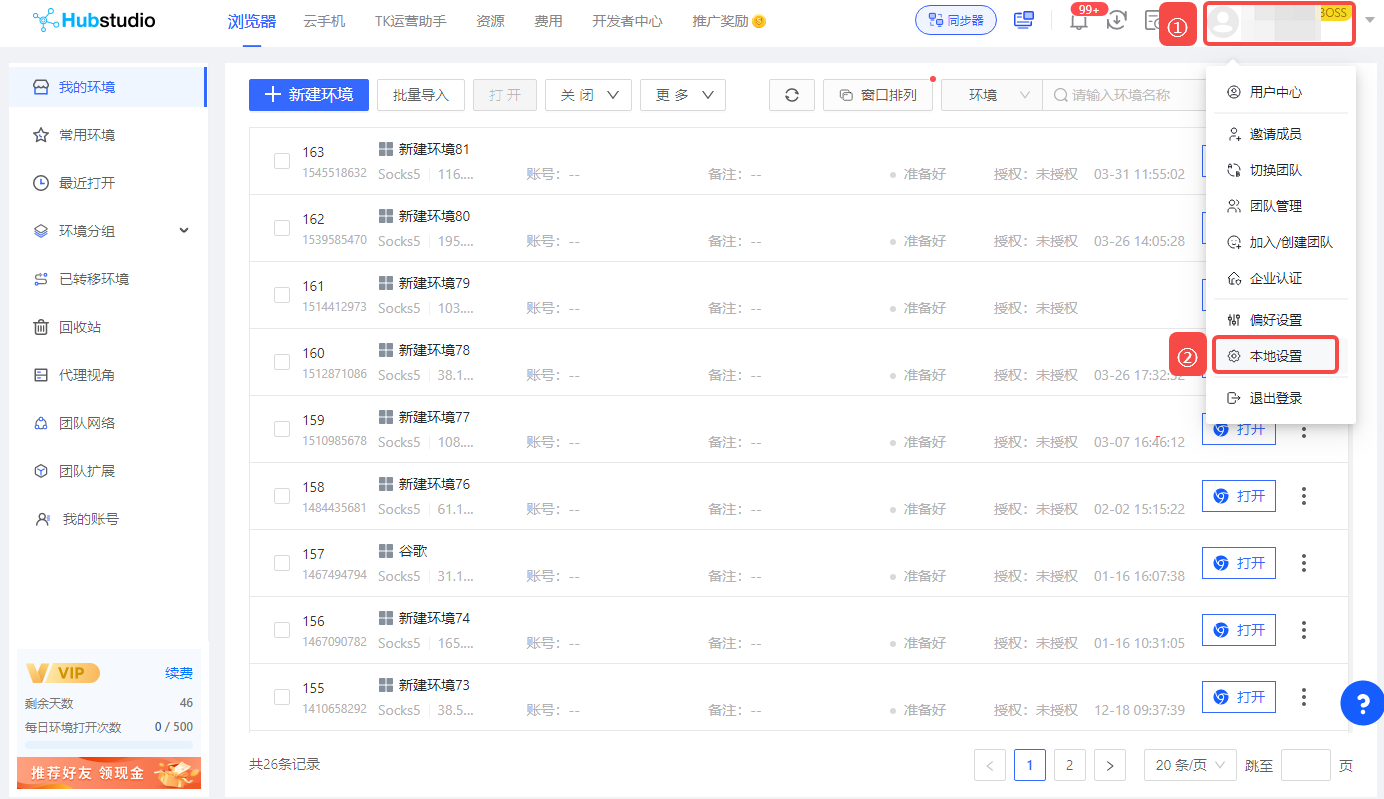Image resolution: width=1384 pixels, height=799 pixels.
Task: Check the box next to 谷歌 environment 157
Action: coord(282,563)
